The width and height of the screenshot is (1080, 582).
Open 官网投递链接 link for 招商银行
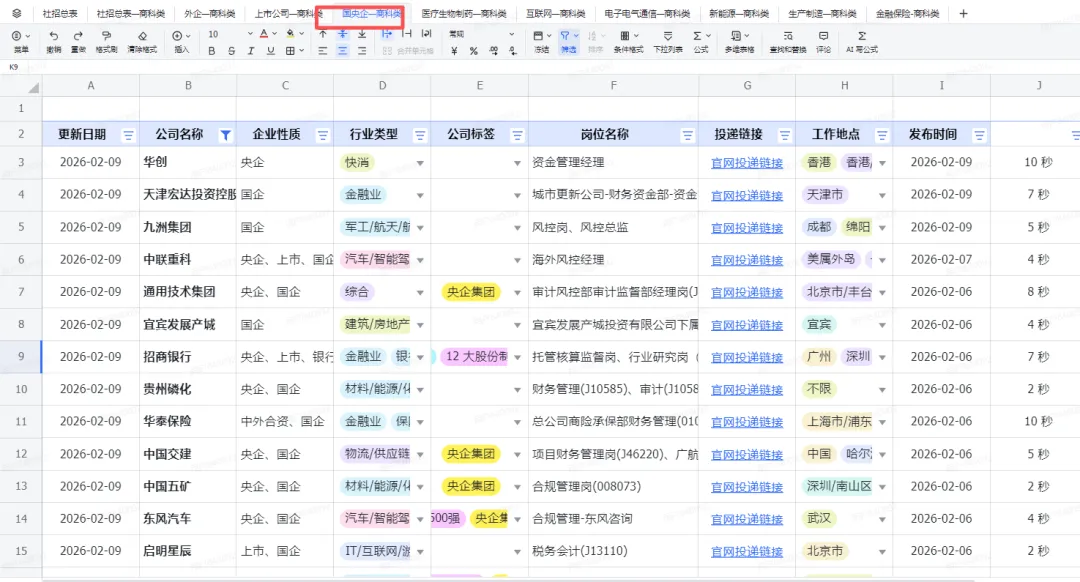pos(747,357)
